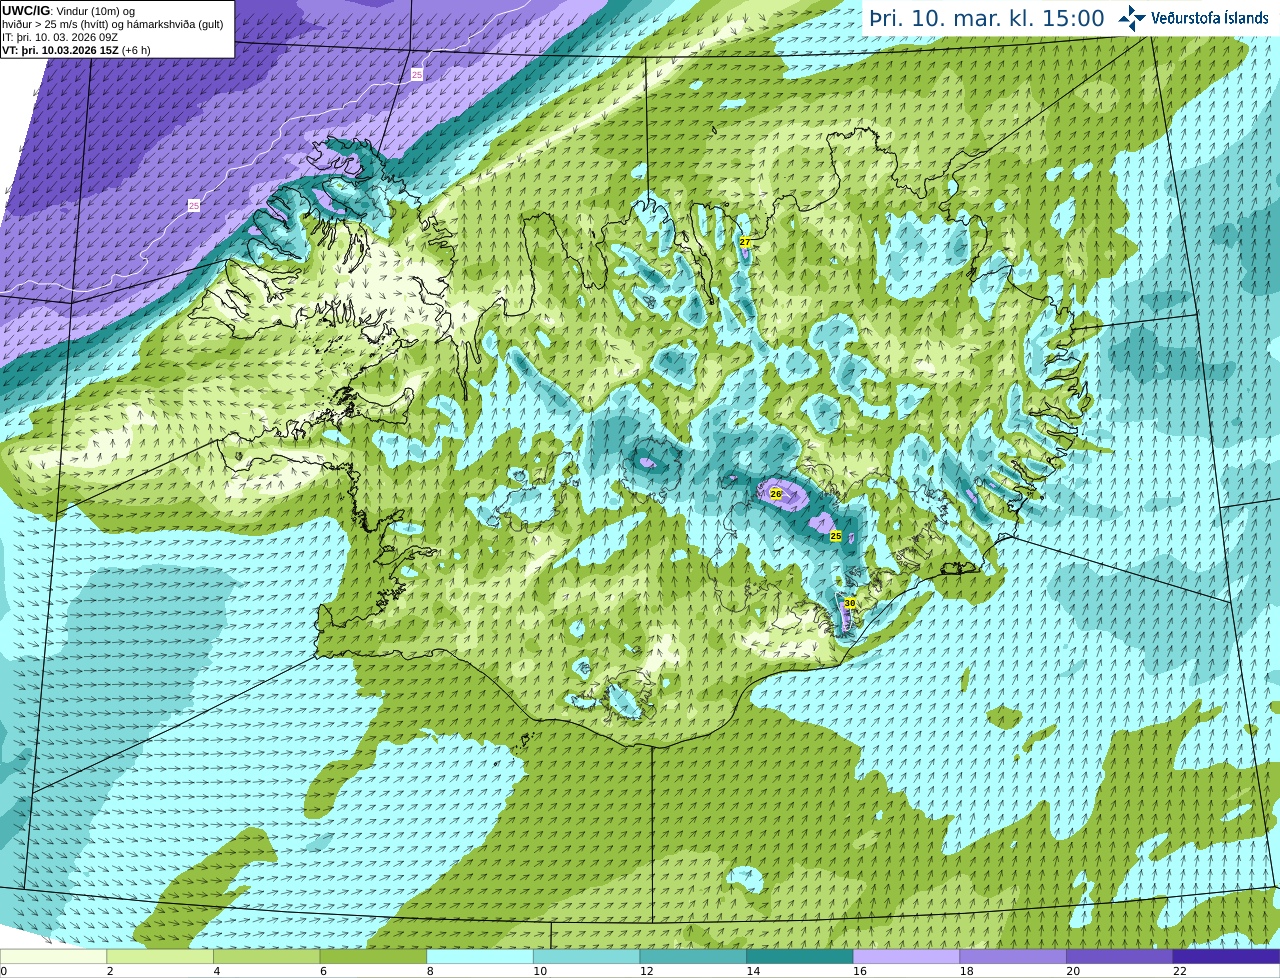Select the darkest above-22 m/s legend swatch
This screenshot has height=978, width=1280.
coord(1227,957)
